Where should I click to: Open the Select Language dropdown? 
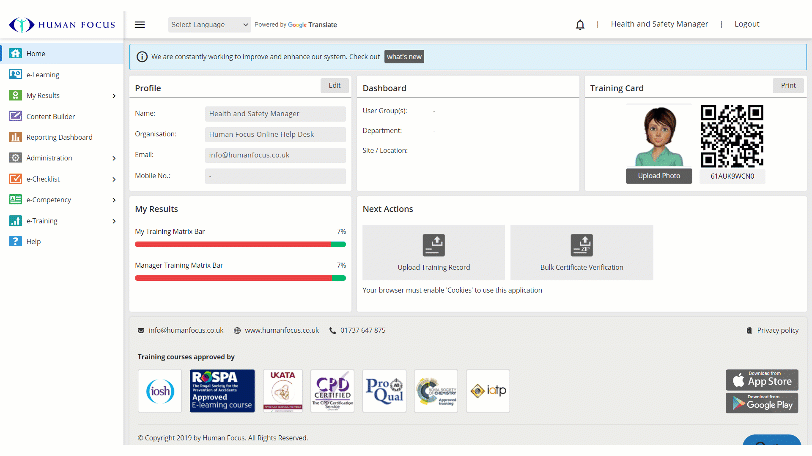click(209, 24)
